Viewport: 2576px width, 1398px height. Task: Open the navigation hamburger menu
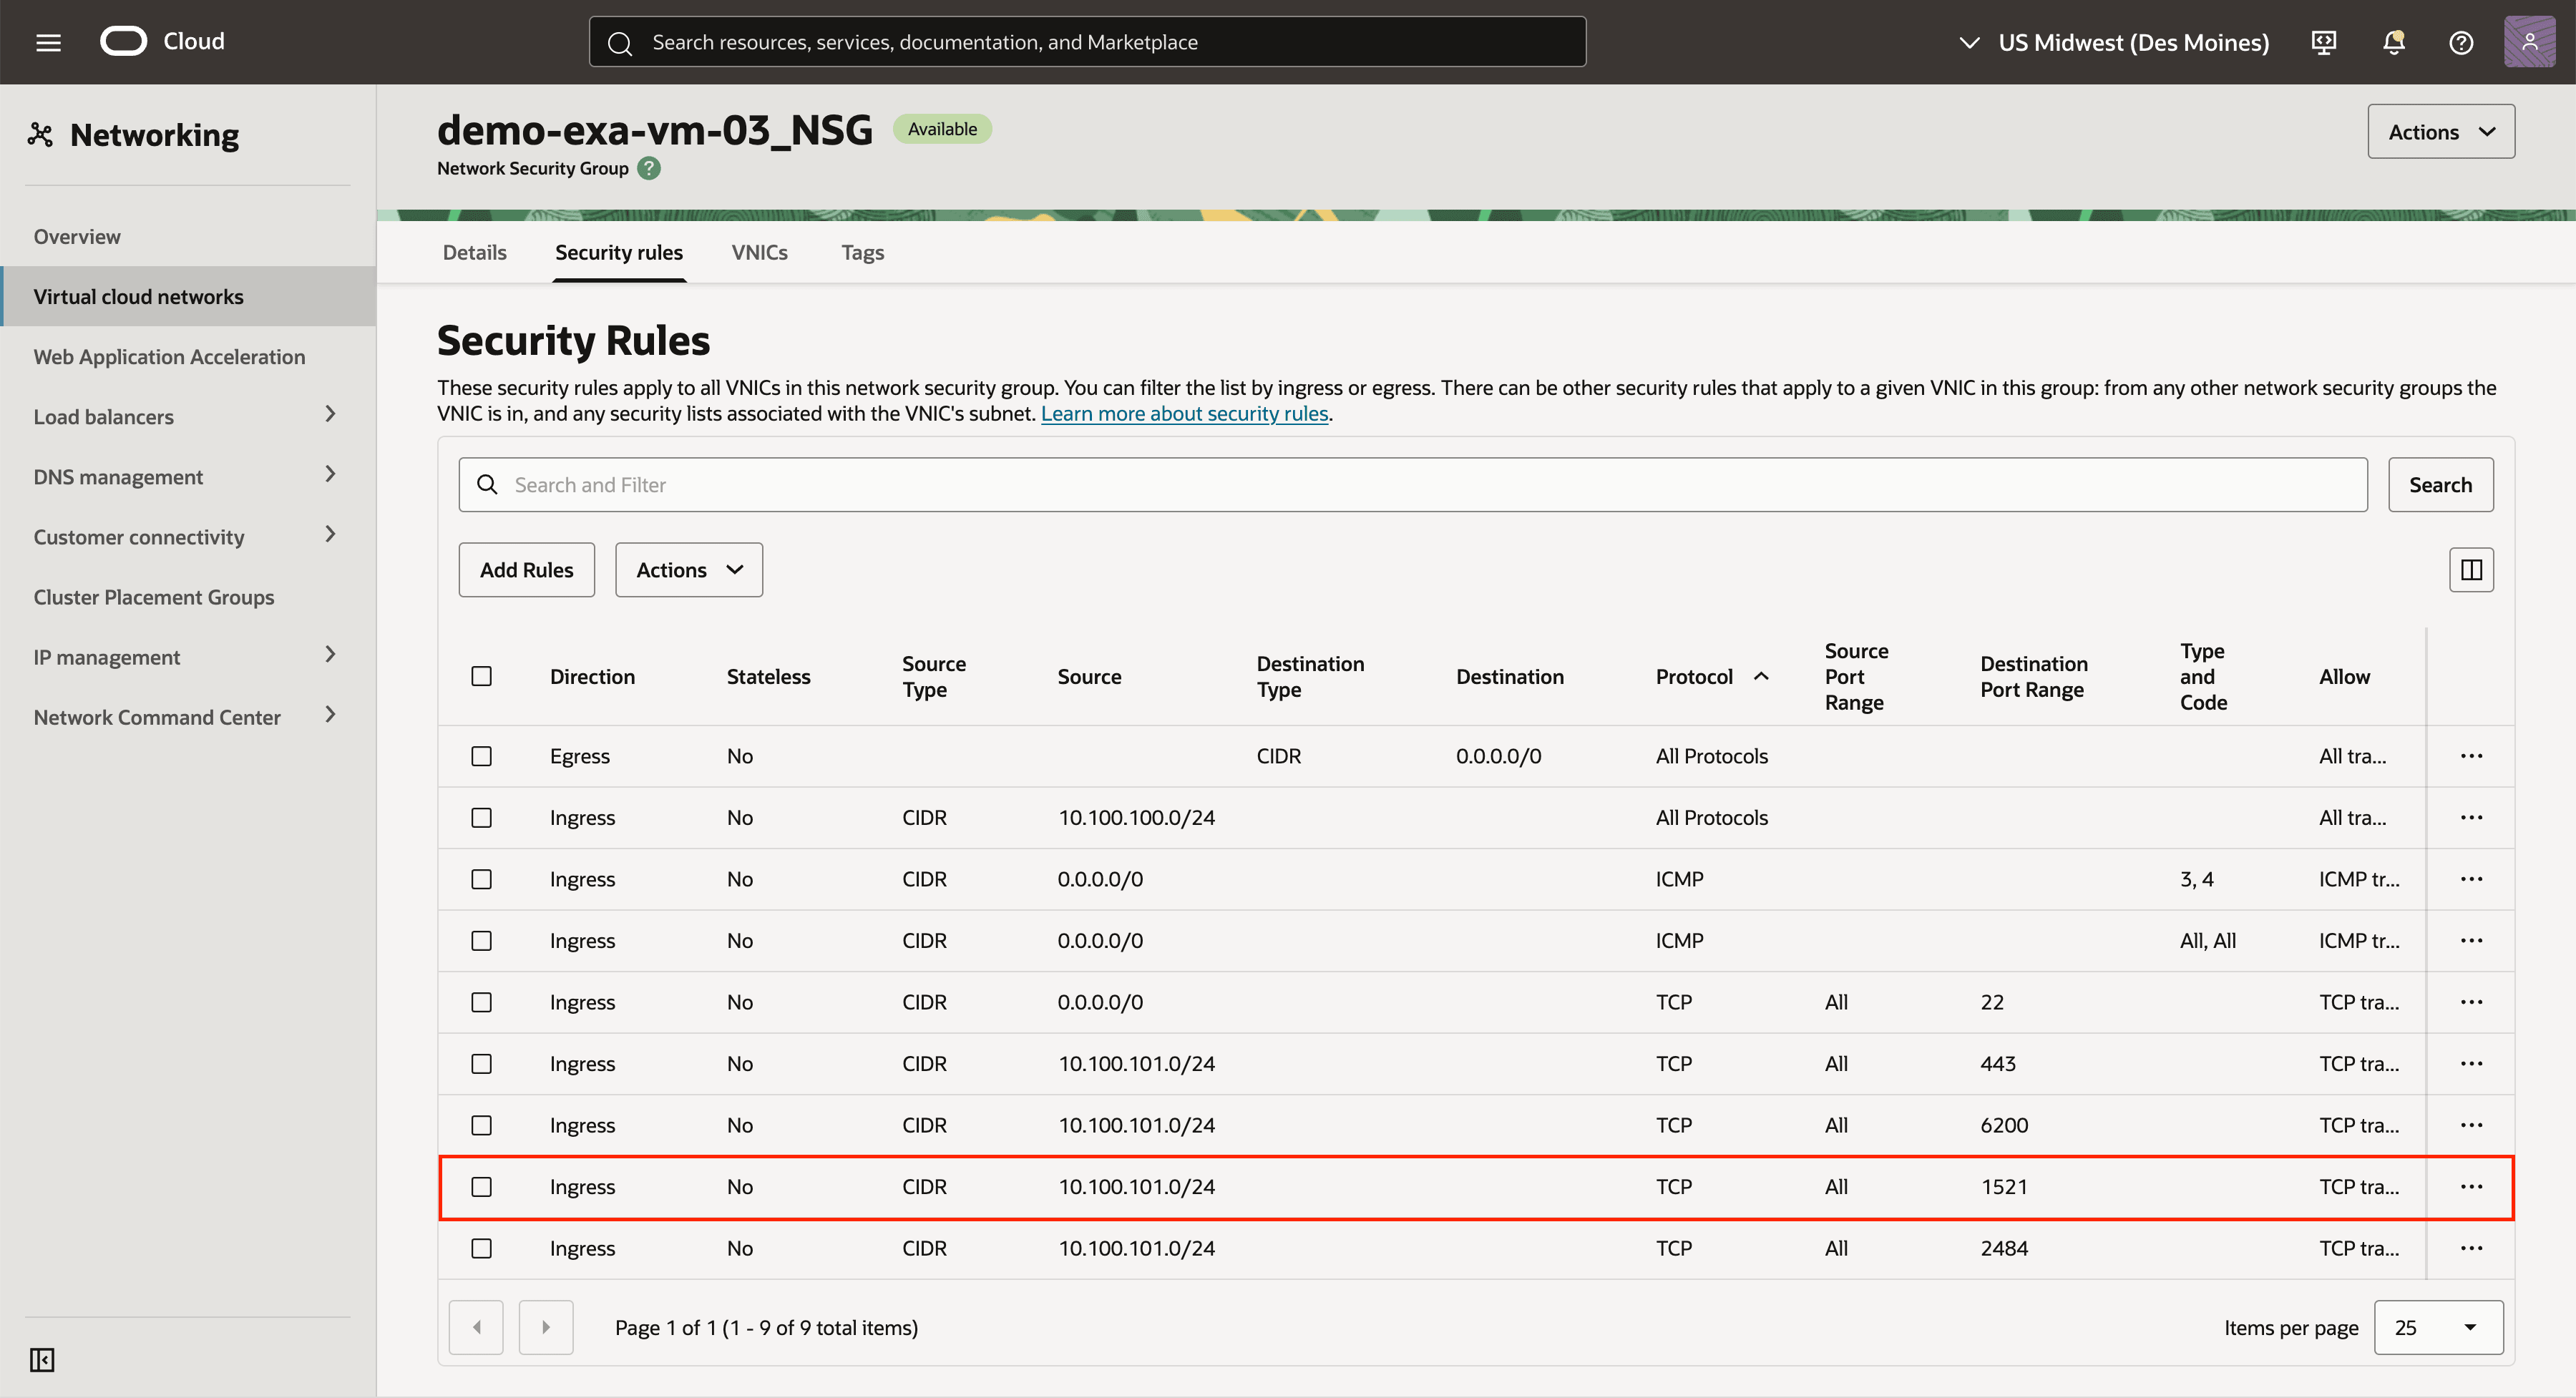click(x=47, y=41)
